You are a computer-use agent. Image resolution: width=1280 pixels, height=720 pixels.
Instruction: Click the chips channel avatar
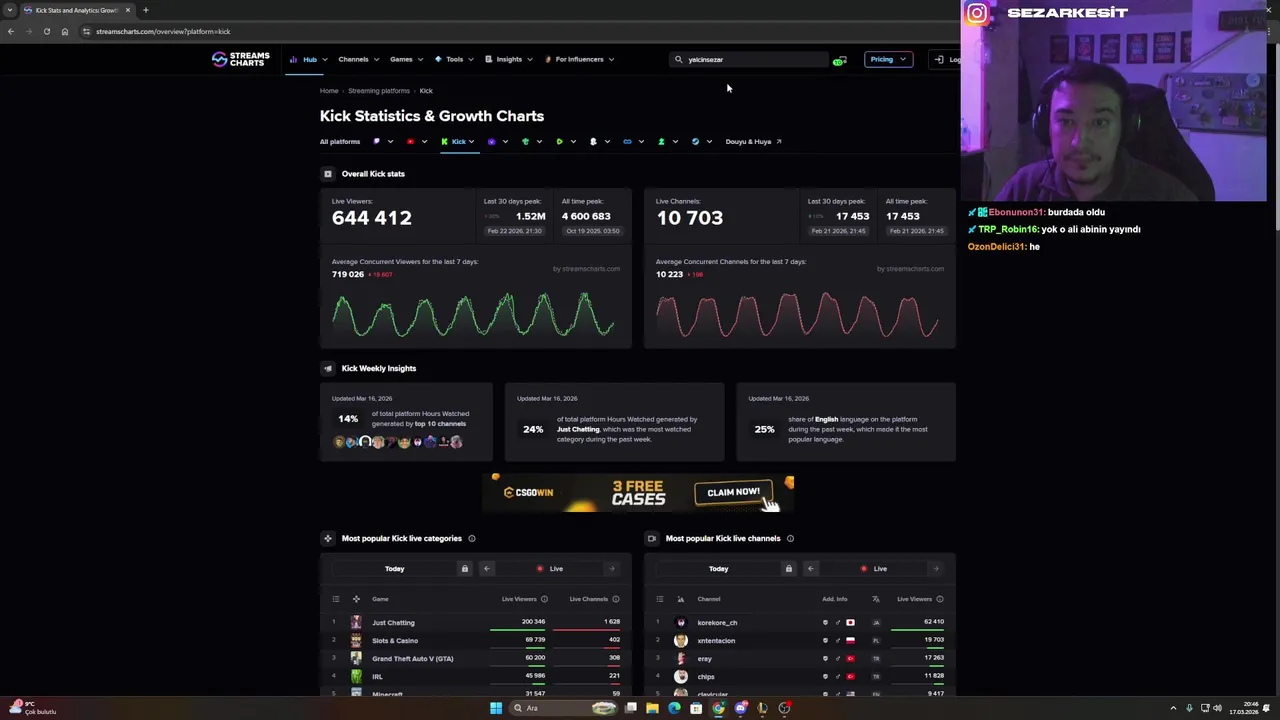681,676
